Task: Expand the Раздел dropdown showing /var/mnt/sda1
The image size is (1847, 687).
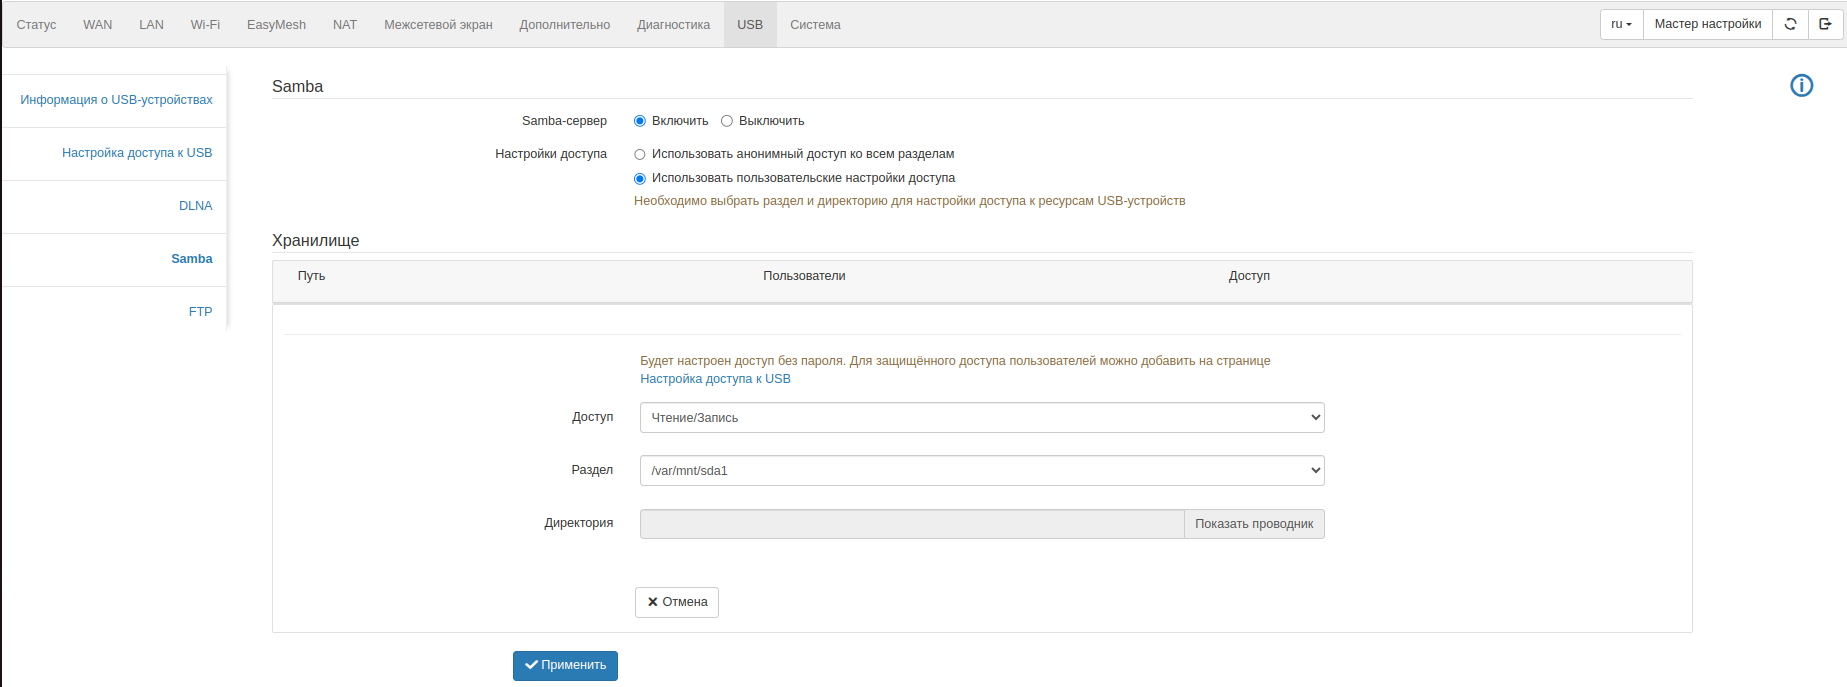Action: click(x=981, y=471)
